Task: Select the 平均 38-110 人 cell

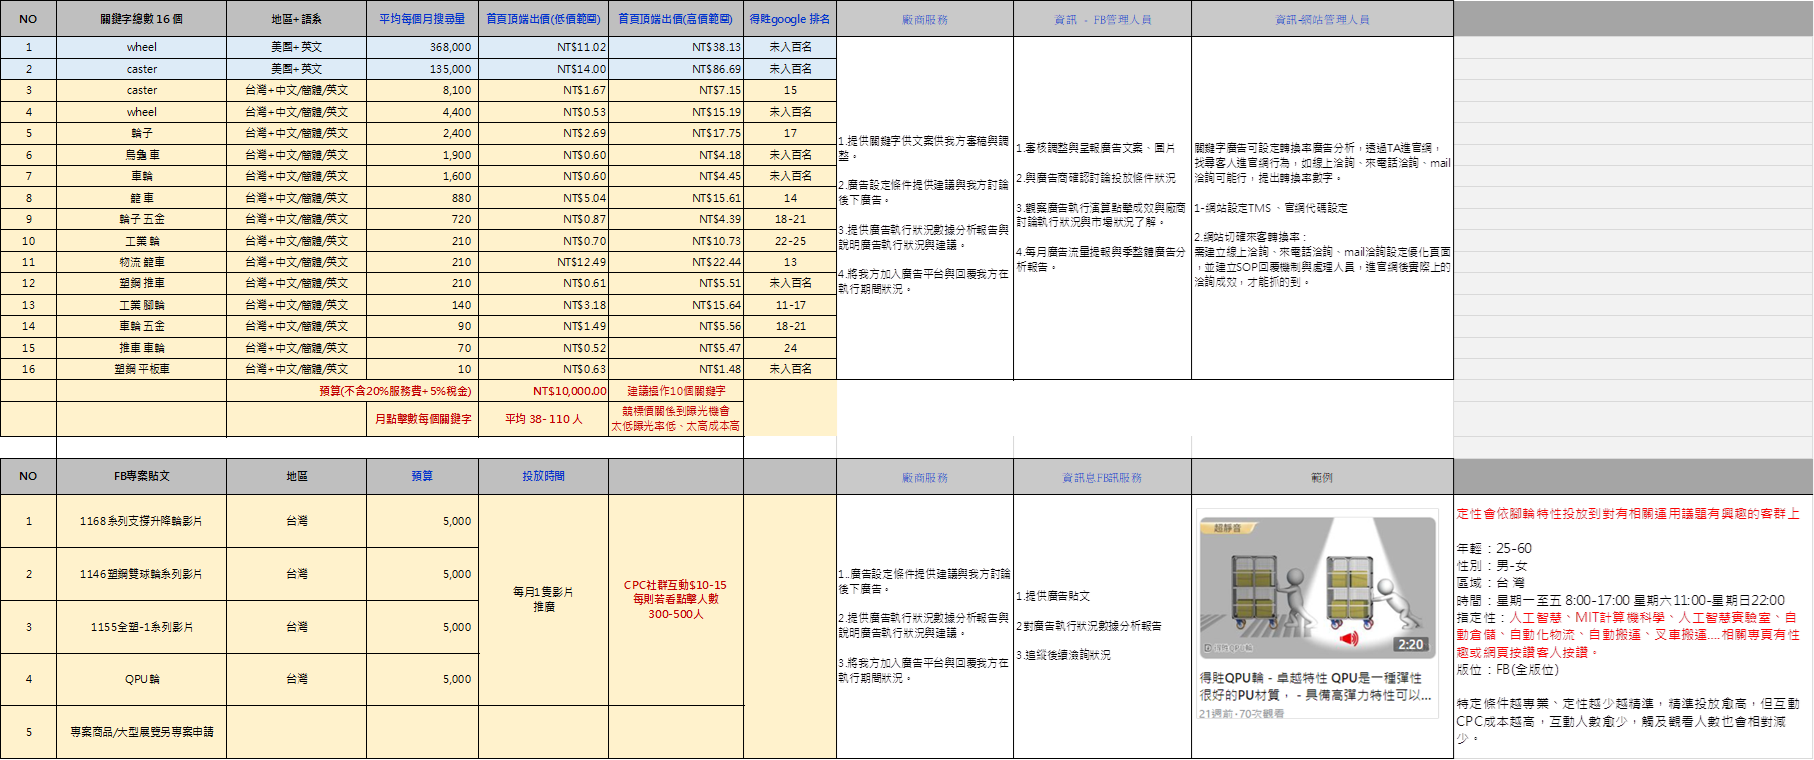Action: tap(543, 419)
